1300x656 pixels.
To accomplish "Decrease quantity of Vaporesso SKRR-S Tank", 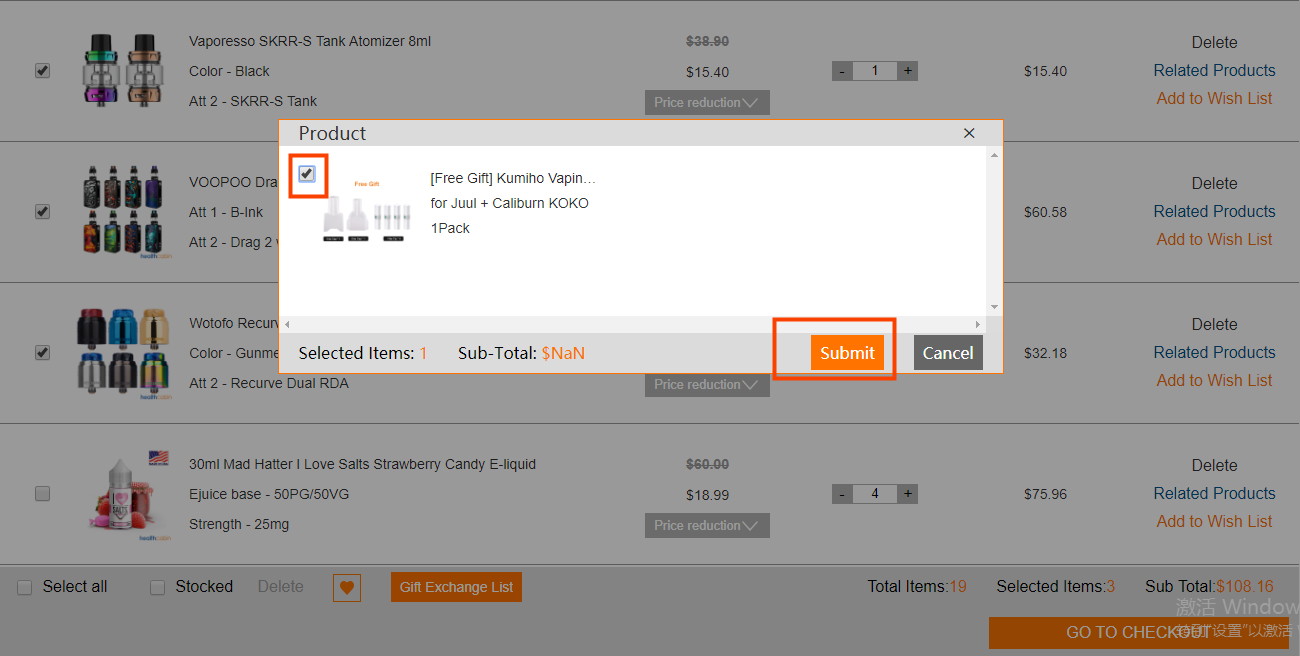I will pos(843,71).
